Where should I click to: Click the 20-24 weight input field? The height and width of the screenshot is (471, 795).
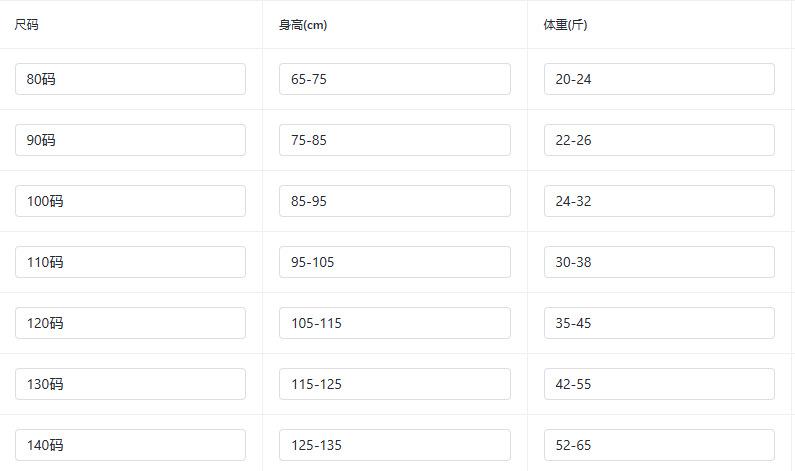point(659,79)
